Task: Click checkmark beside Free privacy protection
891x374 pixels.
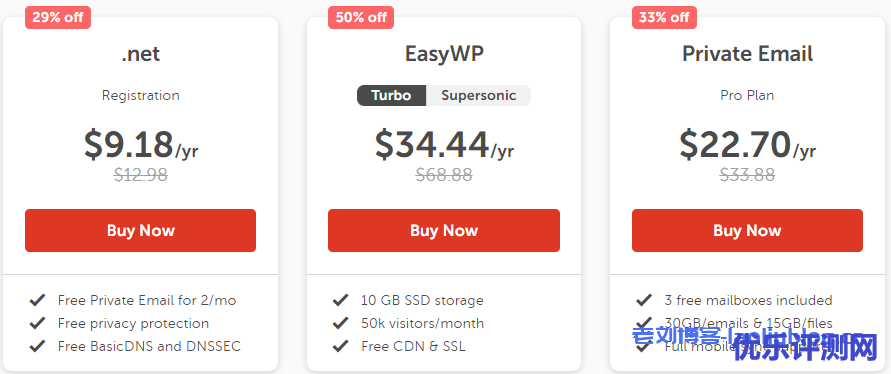Action: [38, 323]
